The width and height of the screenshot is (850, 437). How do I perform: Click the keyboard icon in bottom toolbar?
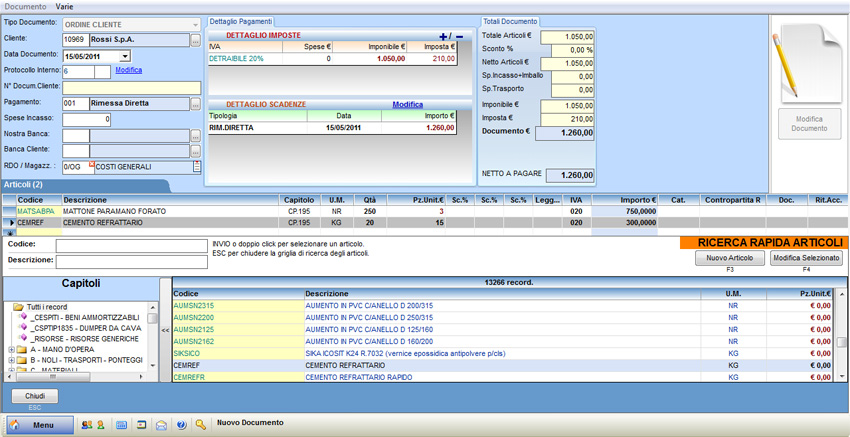[122, 425]
